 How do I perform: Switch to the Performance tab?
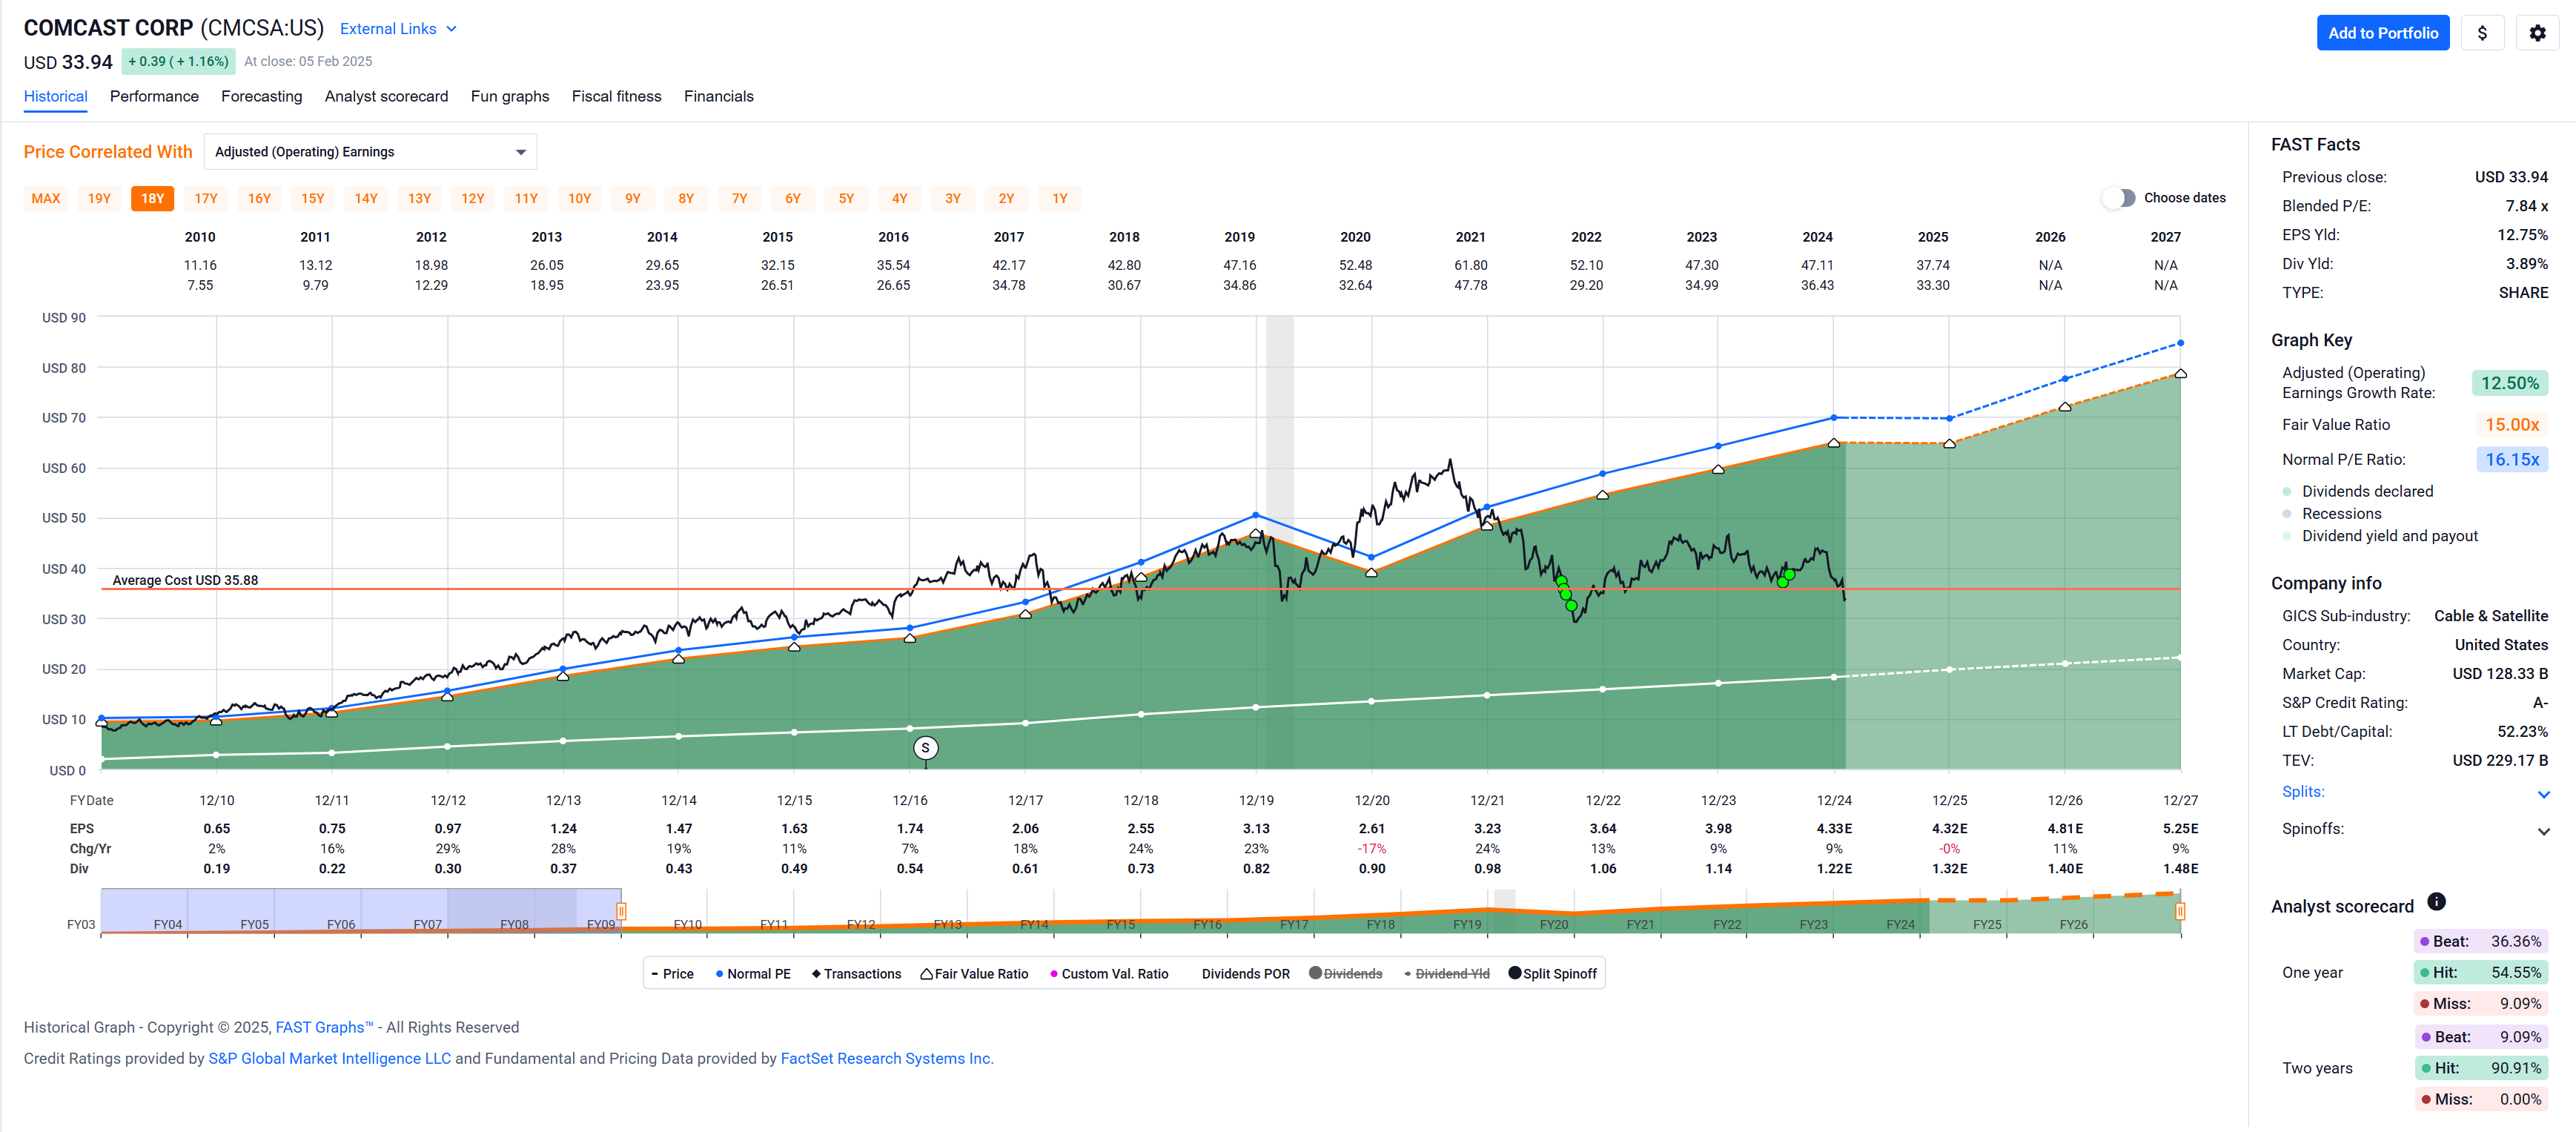point(154,96)
